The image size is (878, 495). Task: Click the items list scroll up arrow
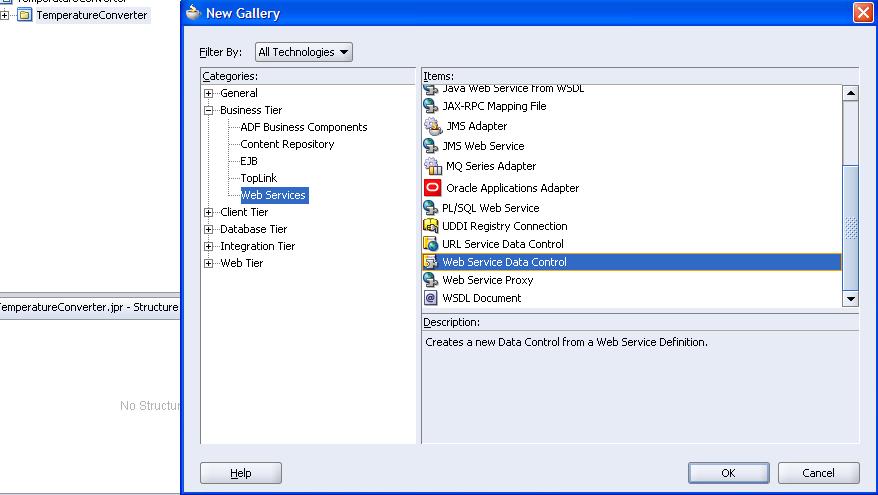851,93
